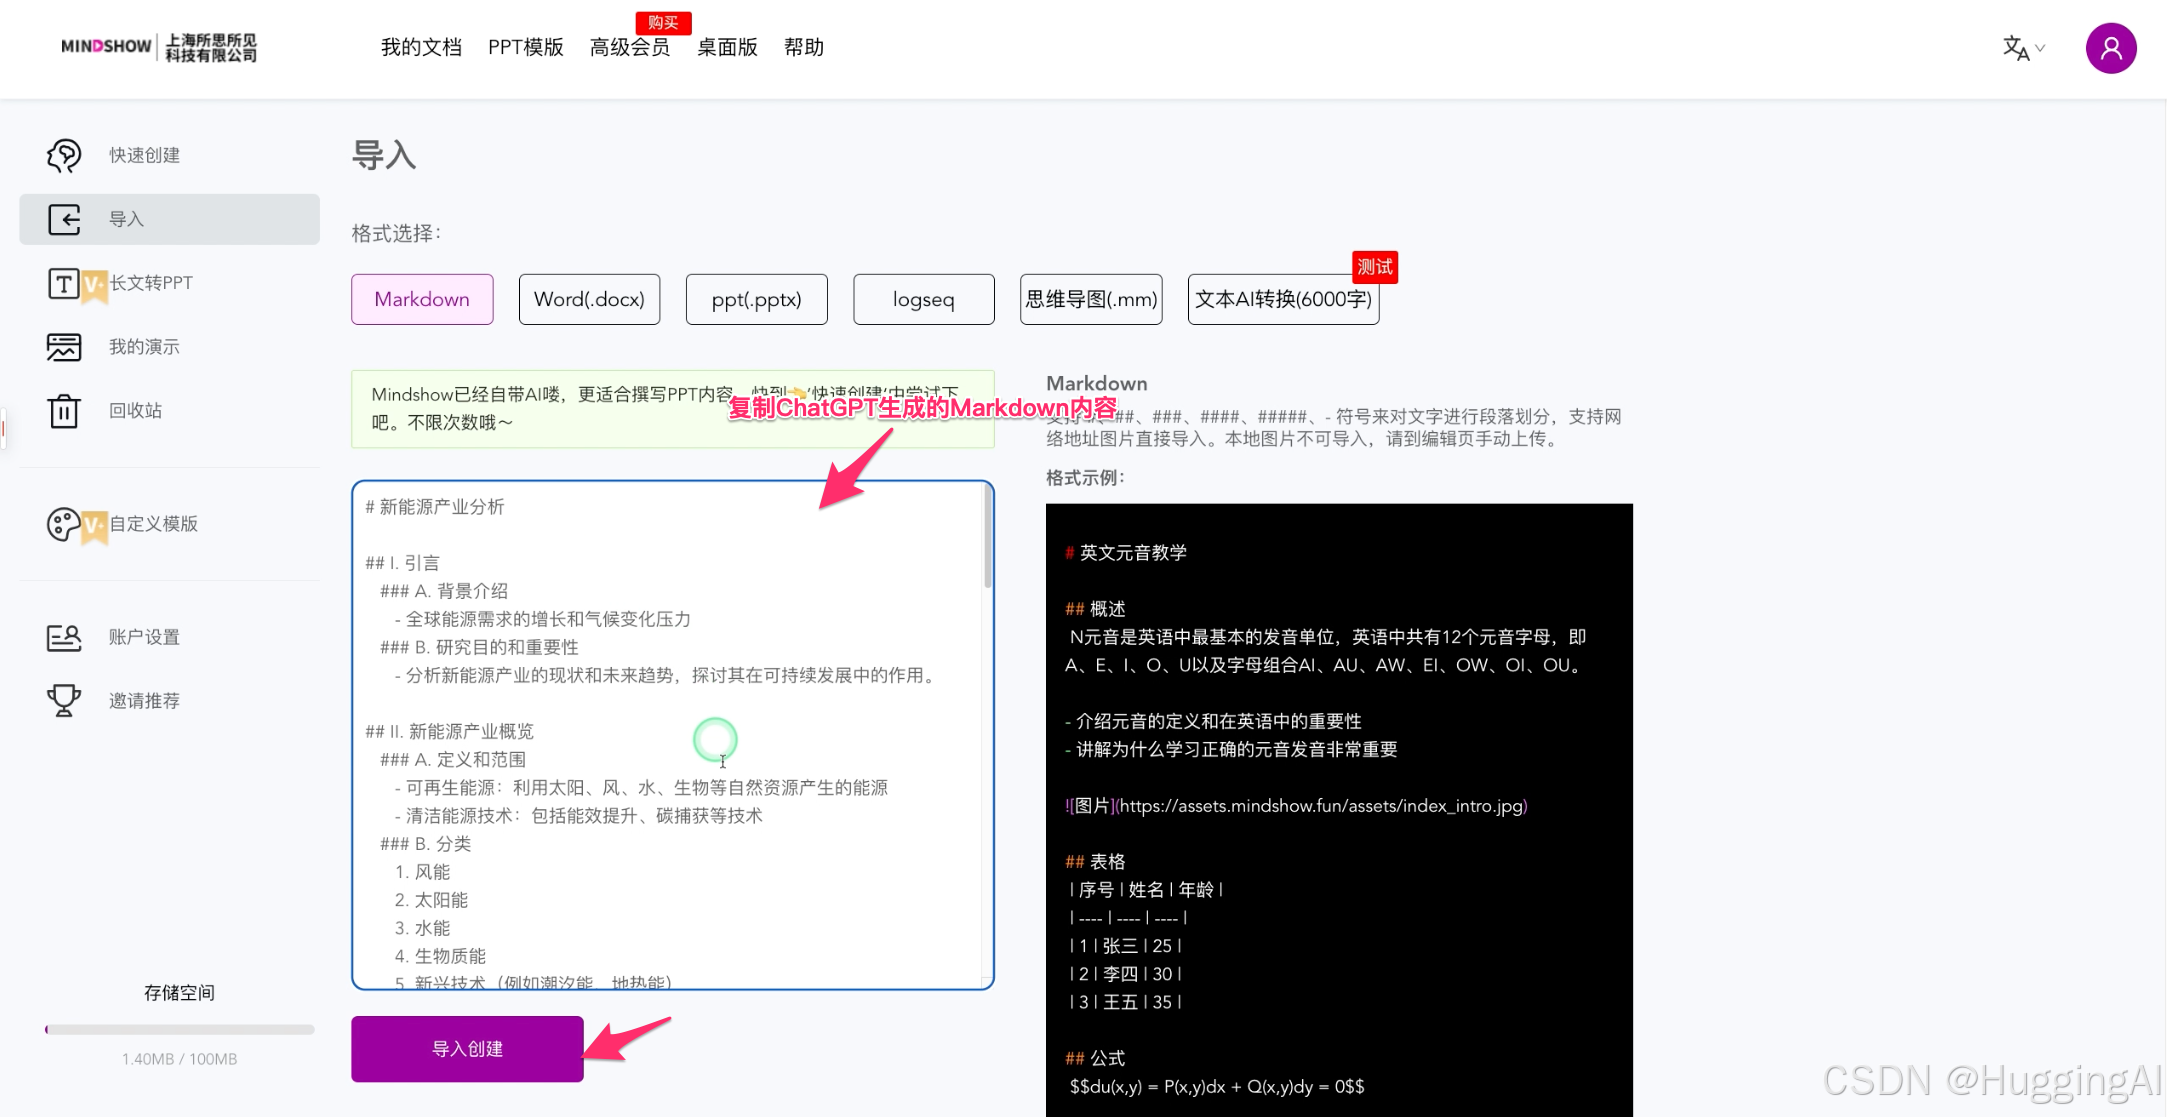Image resolution: width=2167 pixels, height=1117 pixels.
Task: Click the purple user avatar icon
Action: [2110, 48]
